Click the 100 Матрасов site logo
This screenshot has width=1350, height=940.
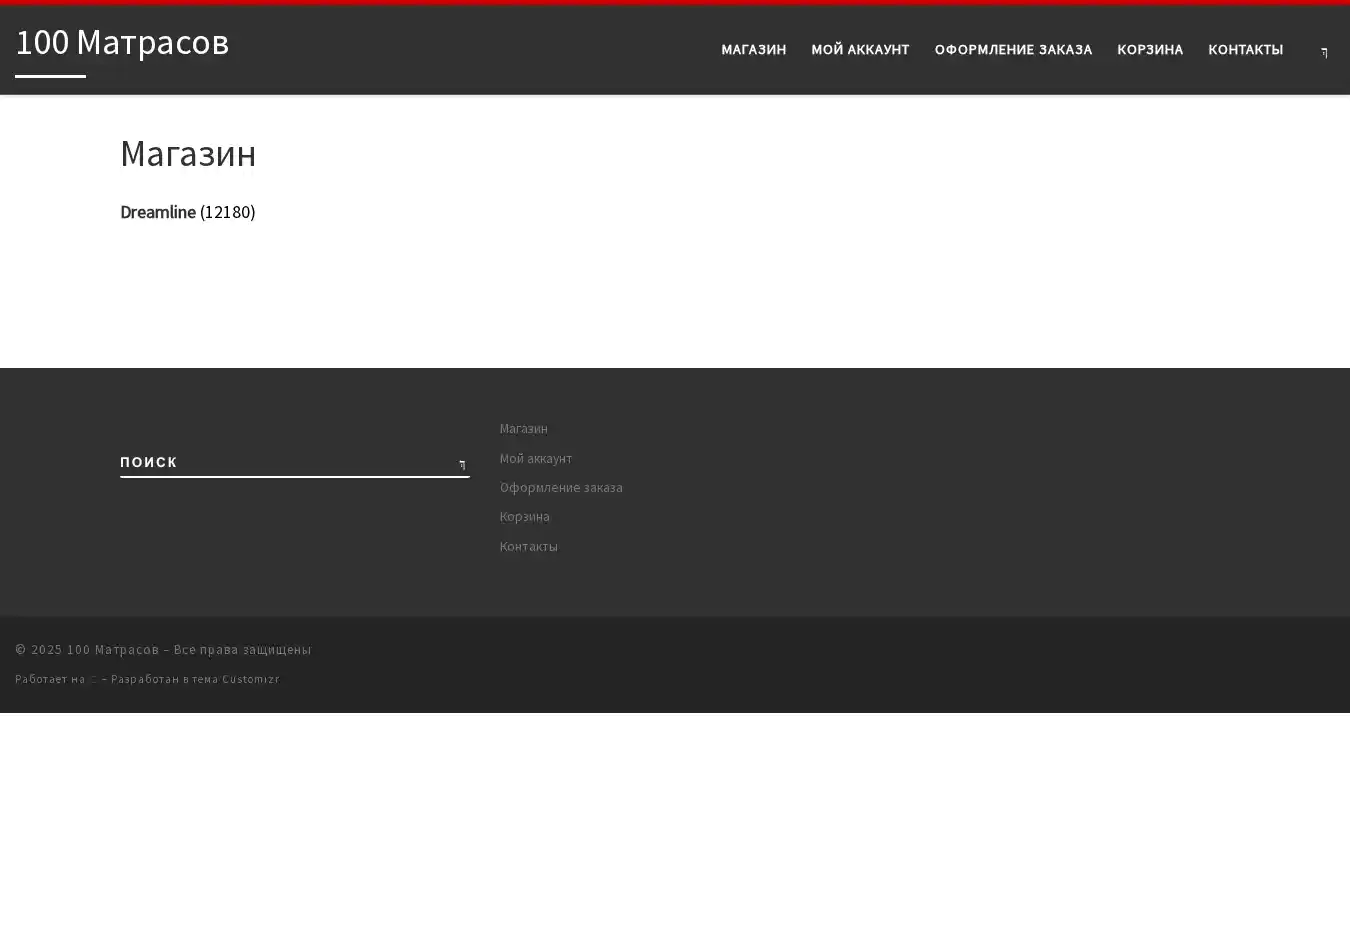coord(122,42)
